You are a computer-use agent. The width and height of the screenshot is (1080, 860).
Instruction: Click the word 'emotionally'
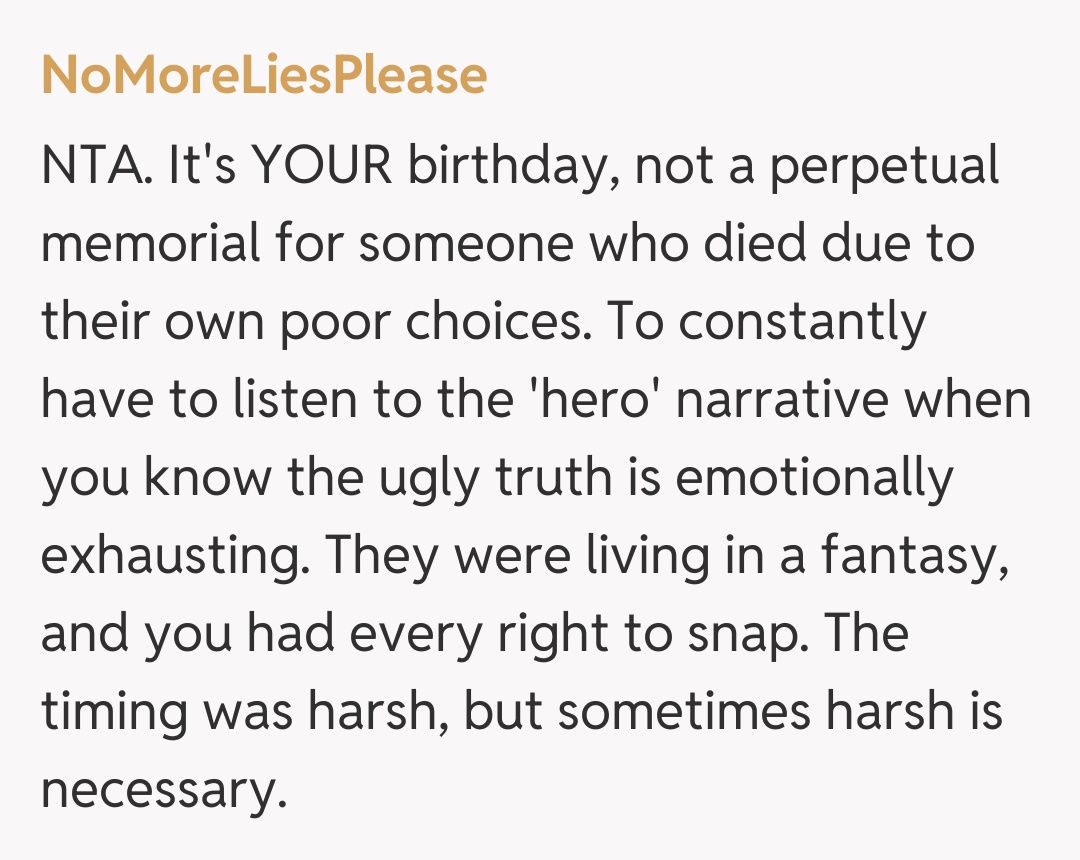tap(815, 480)
